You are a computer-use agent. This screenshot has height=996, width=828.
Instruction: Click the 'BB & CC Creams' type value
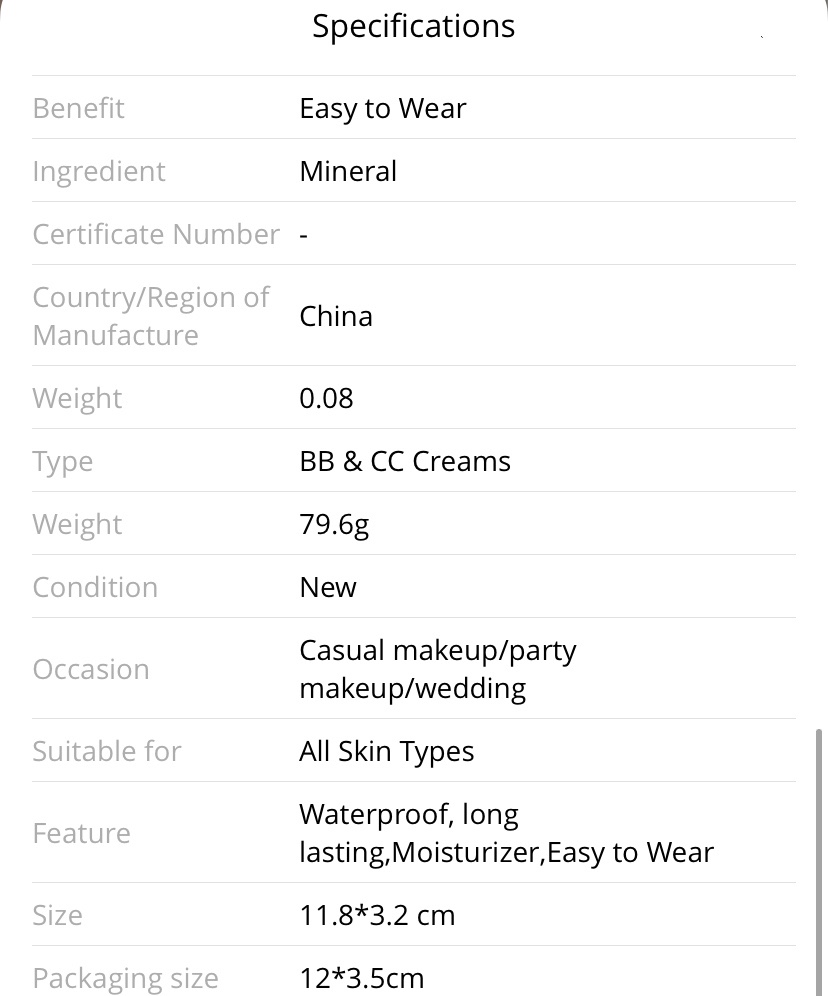(x=404, y=461)
